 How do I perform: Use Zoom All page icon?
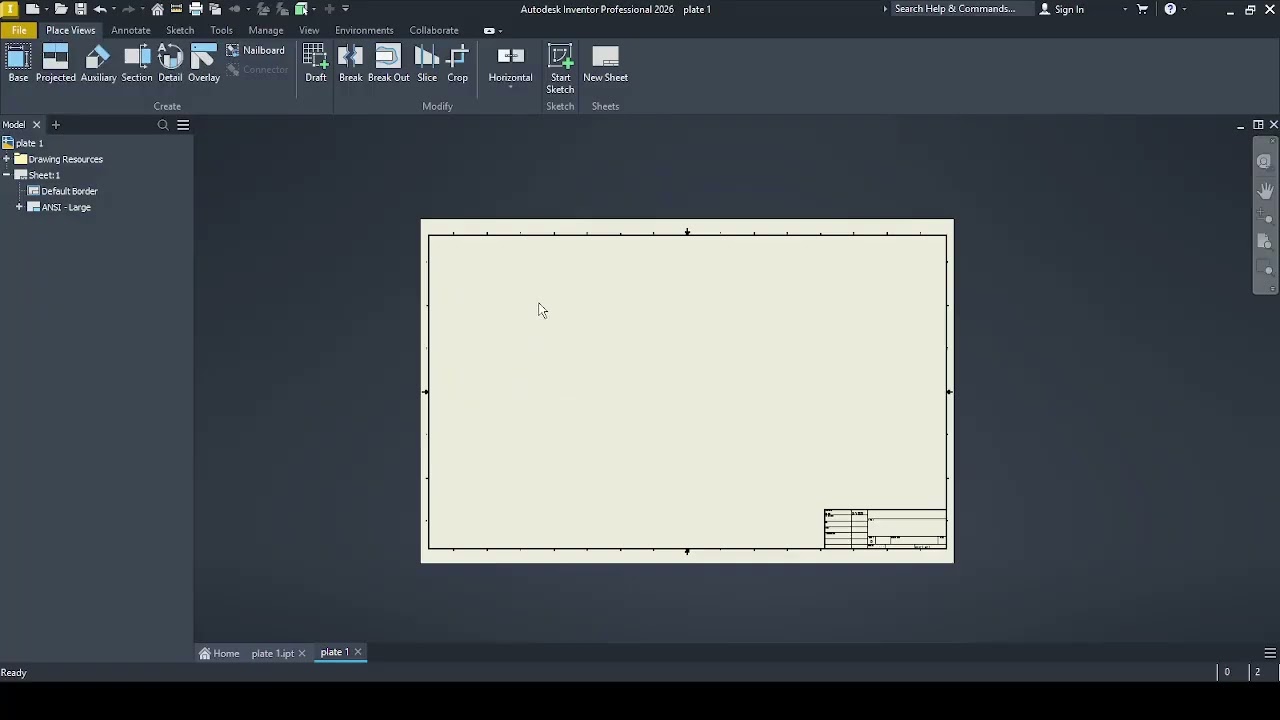(x=1266, y=242)
